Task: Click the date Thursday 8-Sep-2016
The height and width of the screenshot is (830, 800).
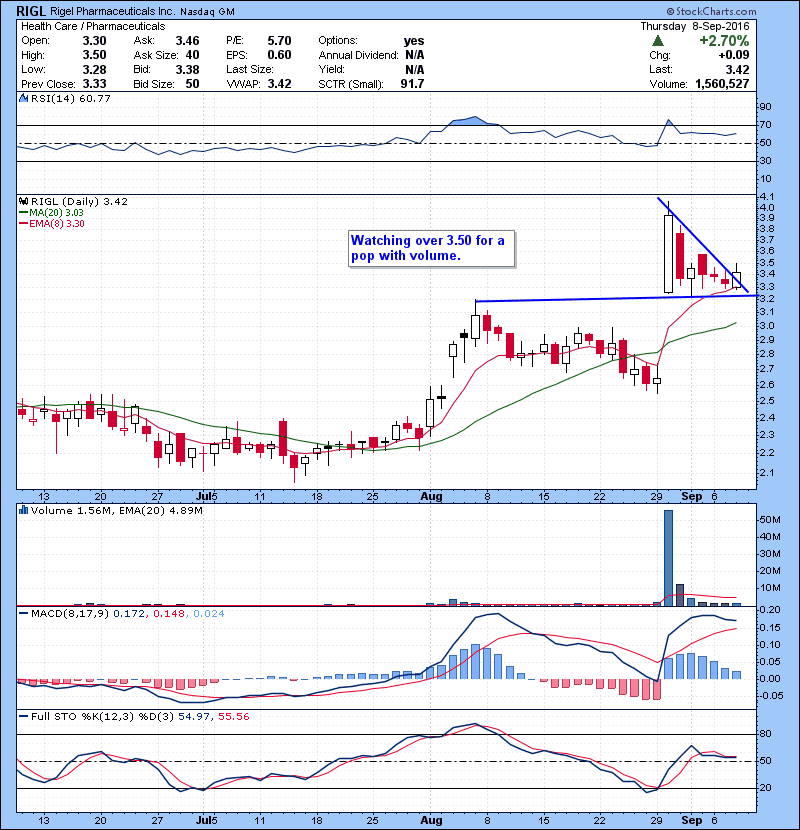Action: click(x=695, y=26)
